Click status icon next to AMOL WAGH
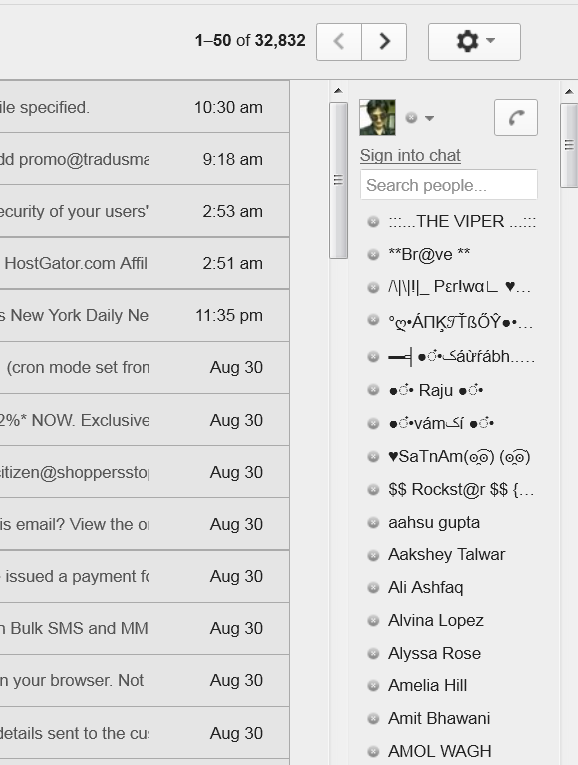The height and width of the screenshot is (765, 578). click(373, 751)
